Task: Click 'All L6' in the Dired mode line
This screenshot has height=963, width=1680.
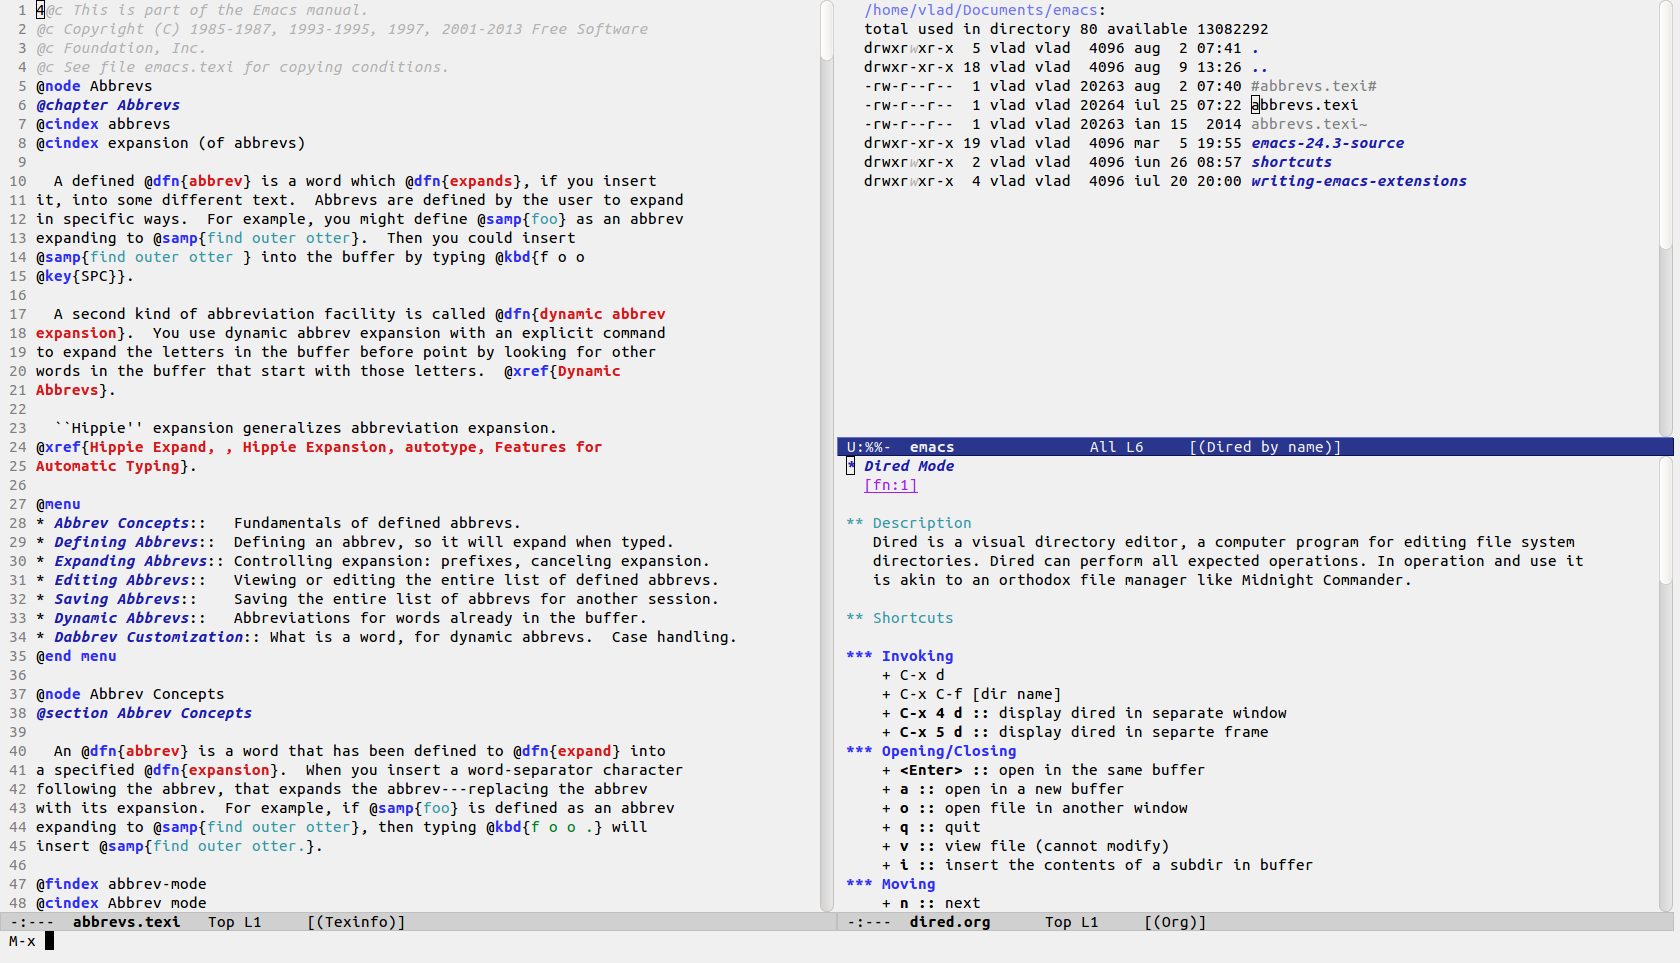Action: (x=1116, y=447)
